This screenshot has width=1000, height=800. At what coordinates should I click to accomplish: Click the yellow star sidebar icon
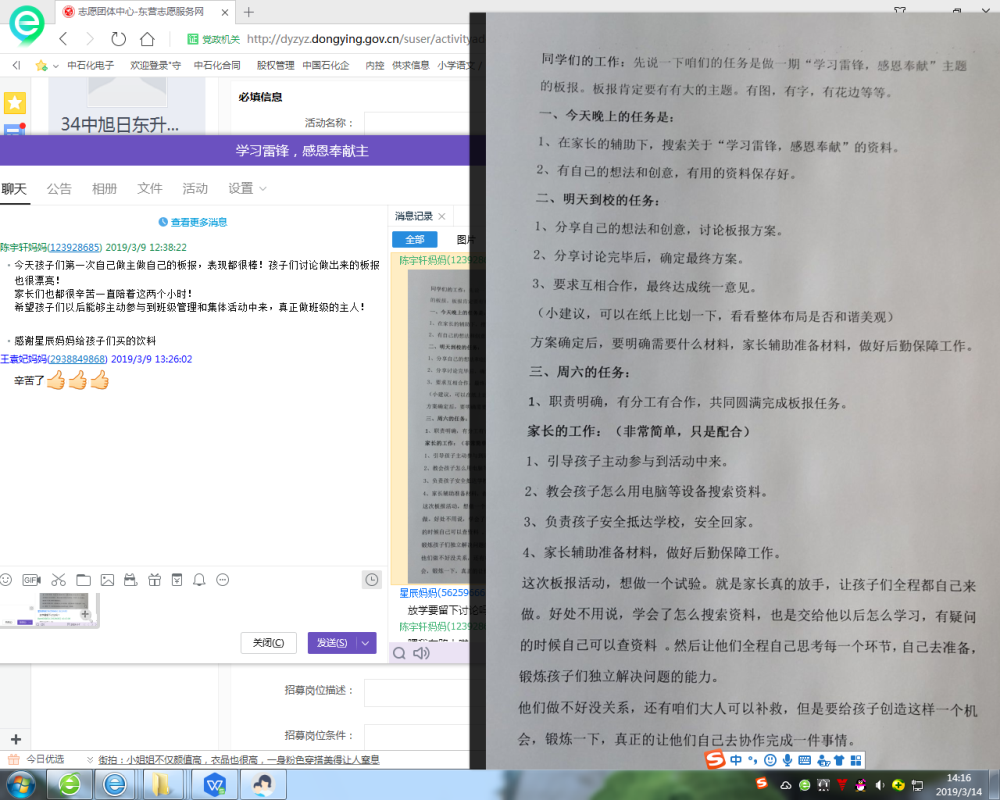coord(15,103)
